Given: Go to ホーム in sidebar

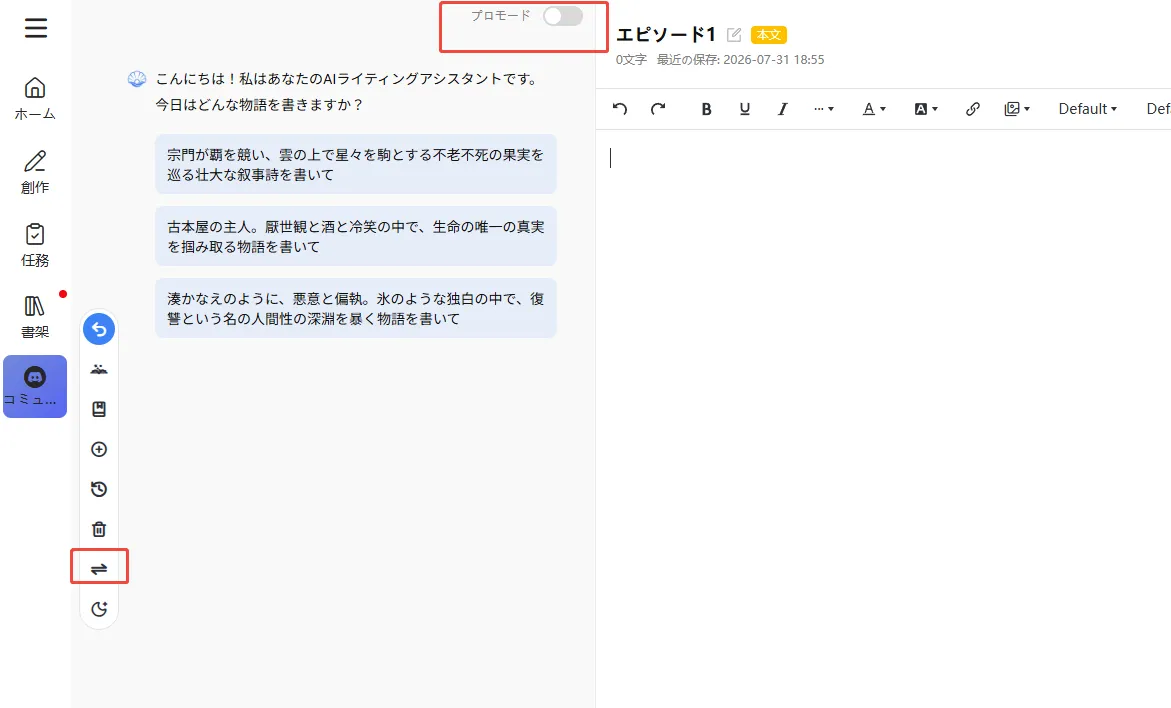Looking at the screenshot, I should 34,99.
